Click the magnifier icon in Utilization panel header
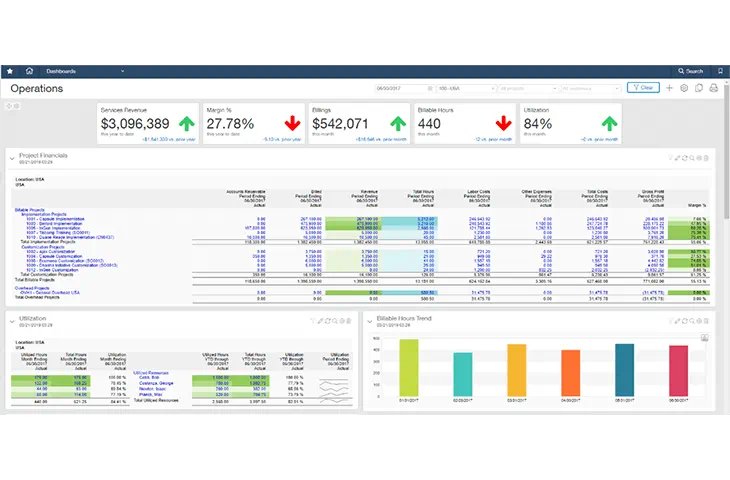This screenshot has height=480, width=730. [334, 321]
